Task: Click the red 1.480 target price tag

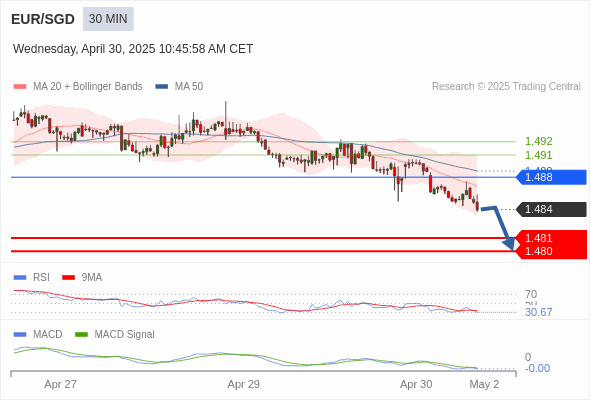Action: 551,251
